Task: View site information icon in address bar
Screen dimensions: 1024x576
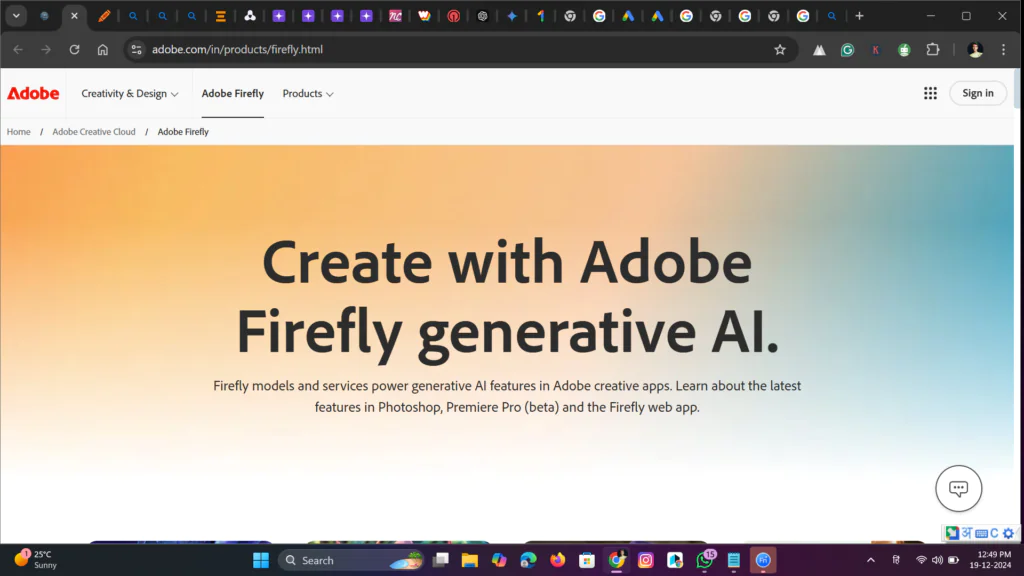Action: pos(136,50)
